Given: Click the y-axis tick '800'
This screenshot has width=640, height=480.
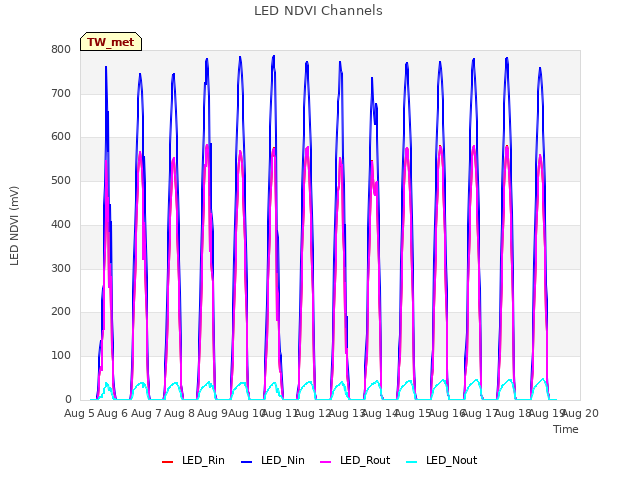Looking at the screenshot, I should [61, 50].
